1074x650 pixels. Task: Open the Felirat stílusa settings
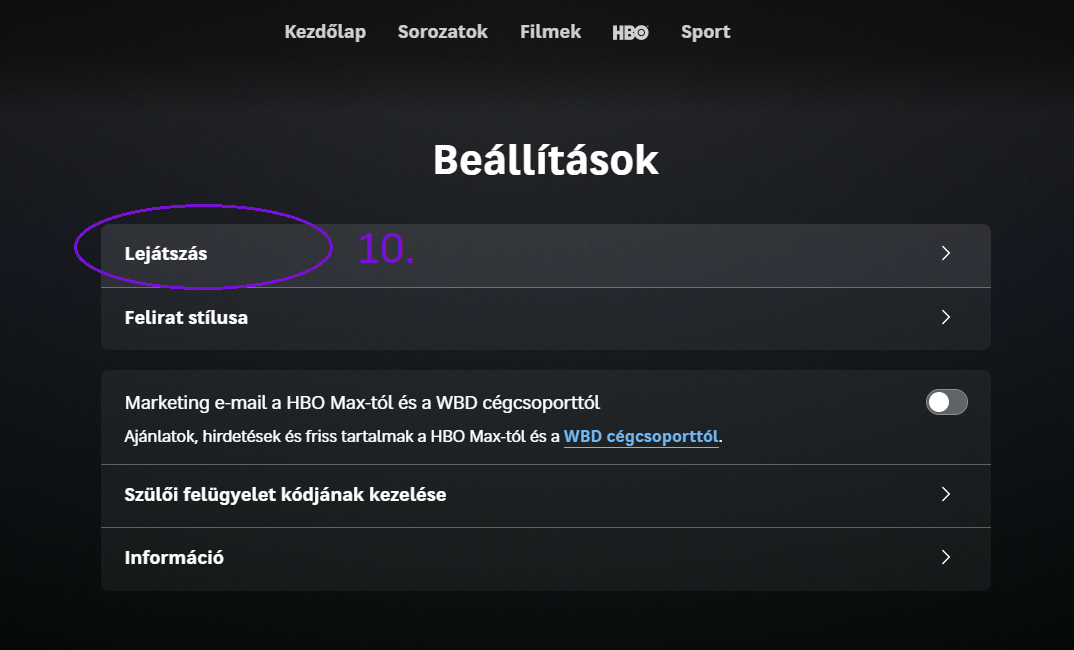pos(546,317)
